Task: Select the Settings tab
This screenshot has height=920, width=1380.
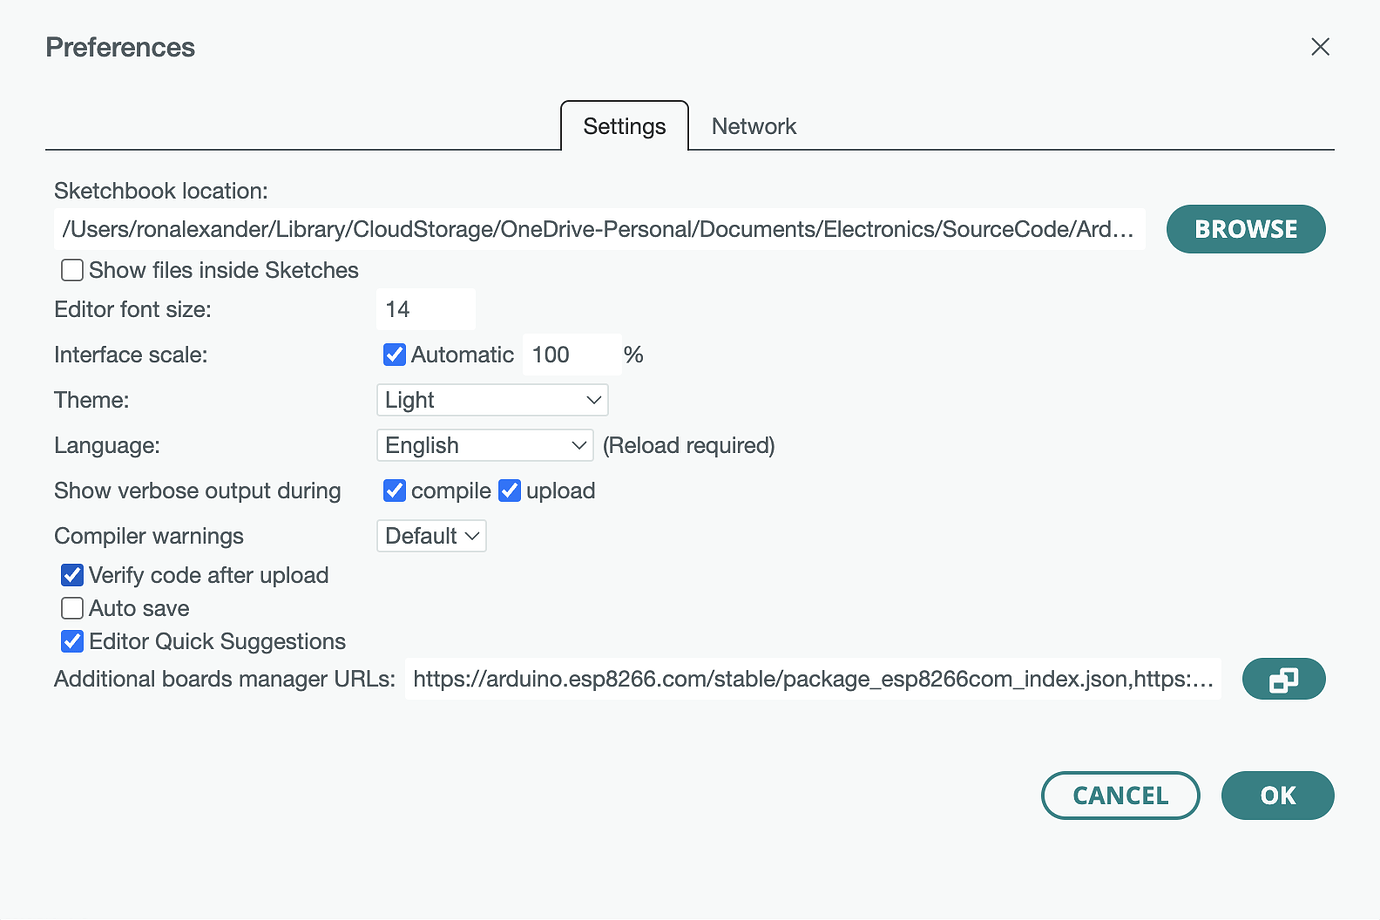Action: [x=624, y=127]
